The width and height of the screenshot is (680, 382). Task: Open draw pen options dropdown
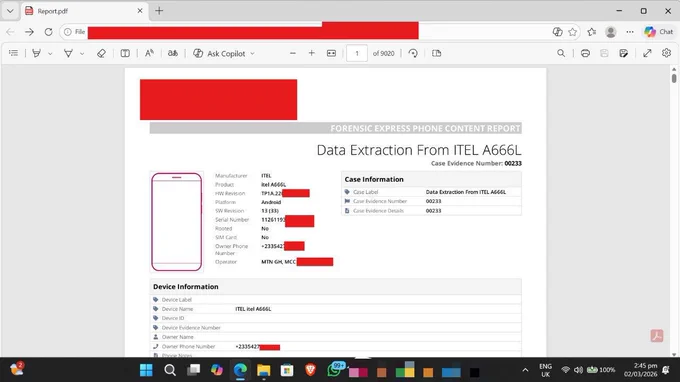click(x=82, y=54)
